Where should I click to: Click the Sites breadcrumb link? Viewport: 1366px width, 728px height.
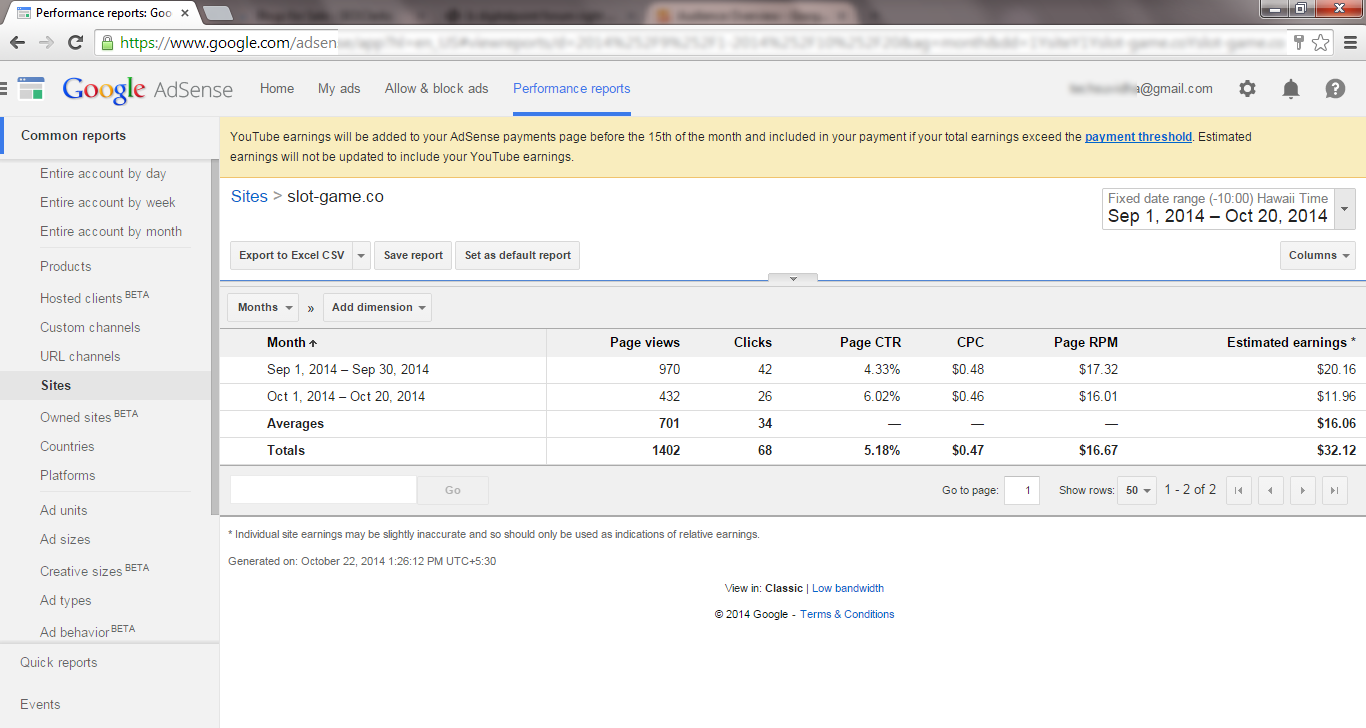[249, 197]
